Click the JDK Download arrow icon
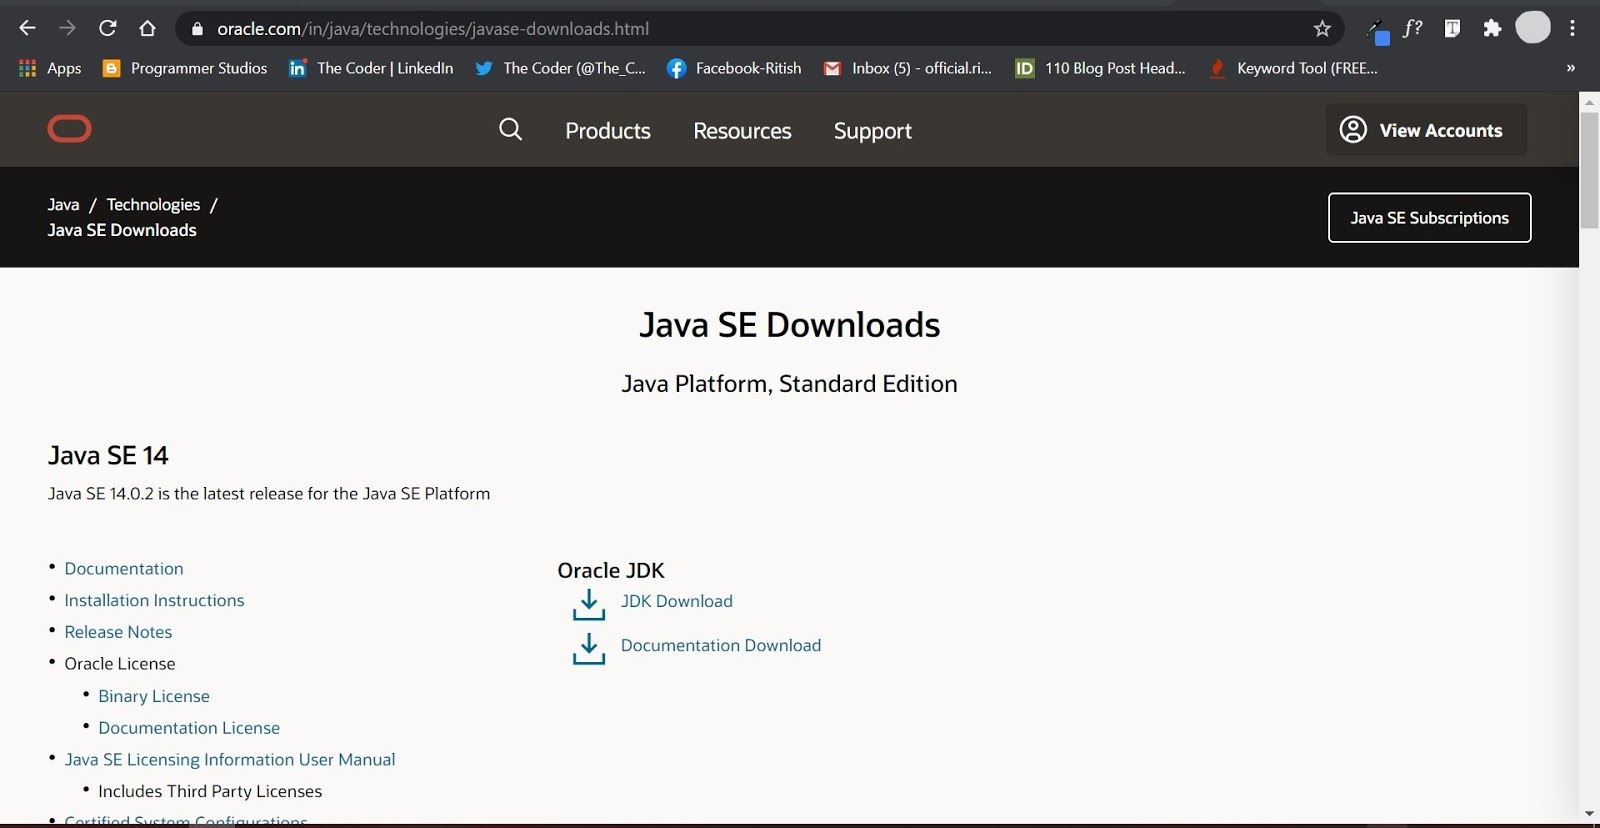 pyautogui.click(x=589, y=604)
